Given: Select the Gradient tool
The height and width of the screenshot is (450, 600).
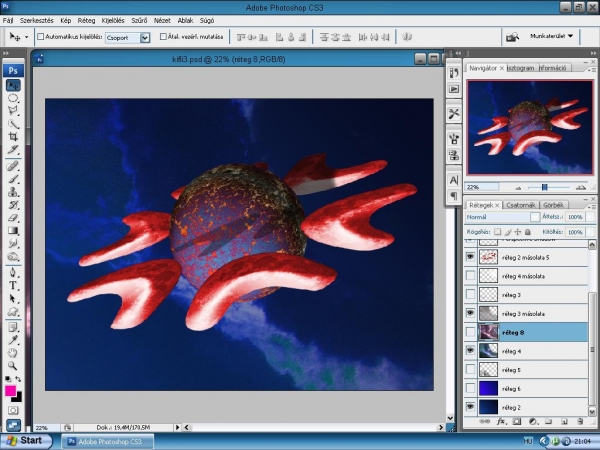Looking at the screenshot, I should (13, 230).
